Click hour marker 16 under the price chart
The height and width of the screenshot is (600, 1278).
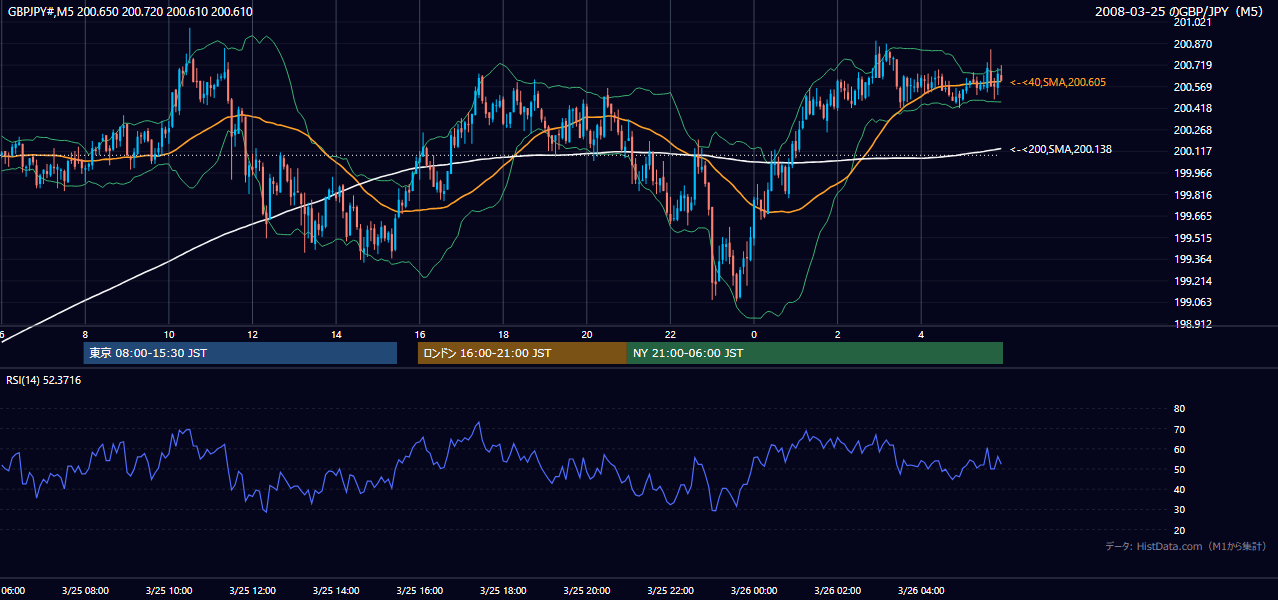point(420,335)
